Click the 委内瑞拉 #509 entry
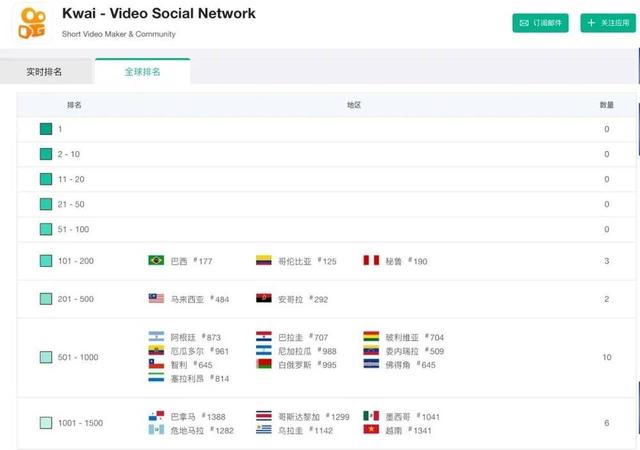 (415, 351)
